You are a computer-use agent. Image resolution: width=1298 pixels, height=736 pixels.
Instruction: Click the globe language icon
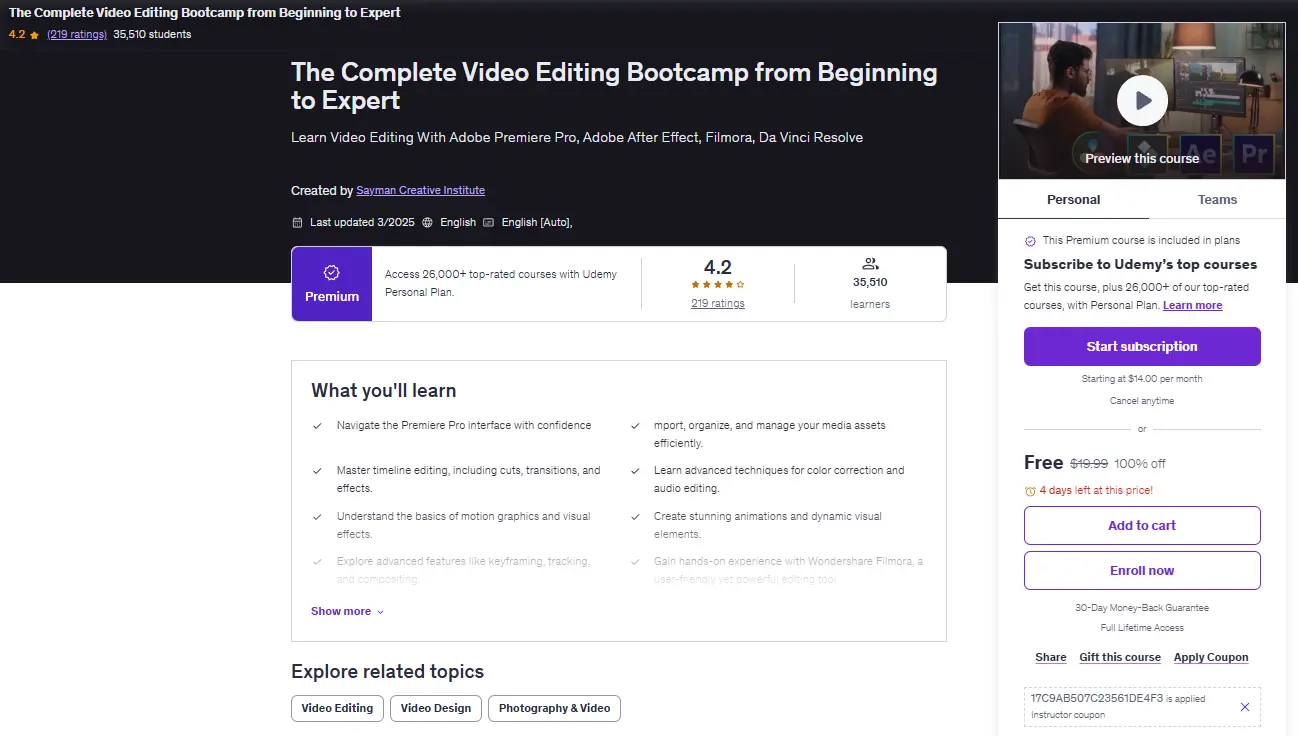[428, 222]
